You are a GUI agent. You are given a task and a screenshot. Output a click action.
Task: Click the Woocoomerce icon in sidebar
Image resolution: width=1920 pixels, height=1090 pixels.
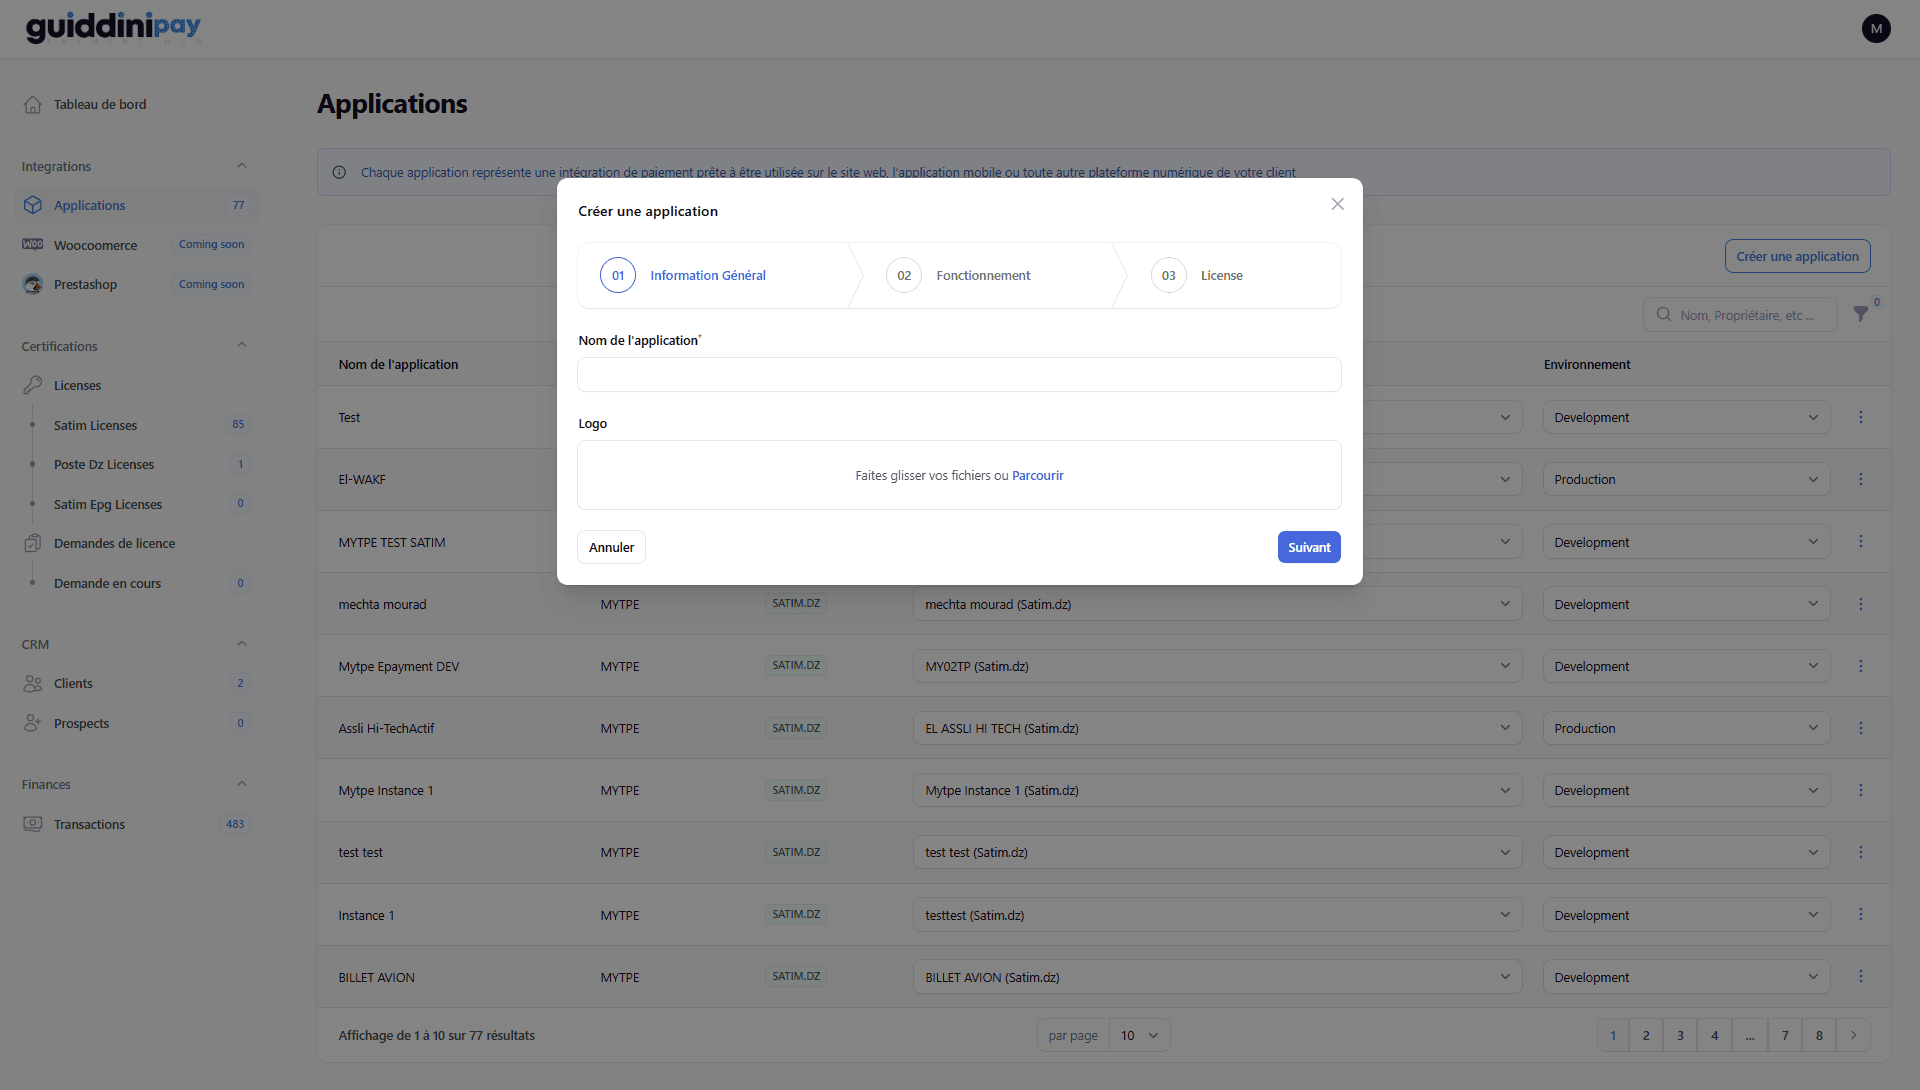point(33,245)
